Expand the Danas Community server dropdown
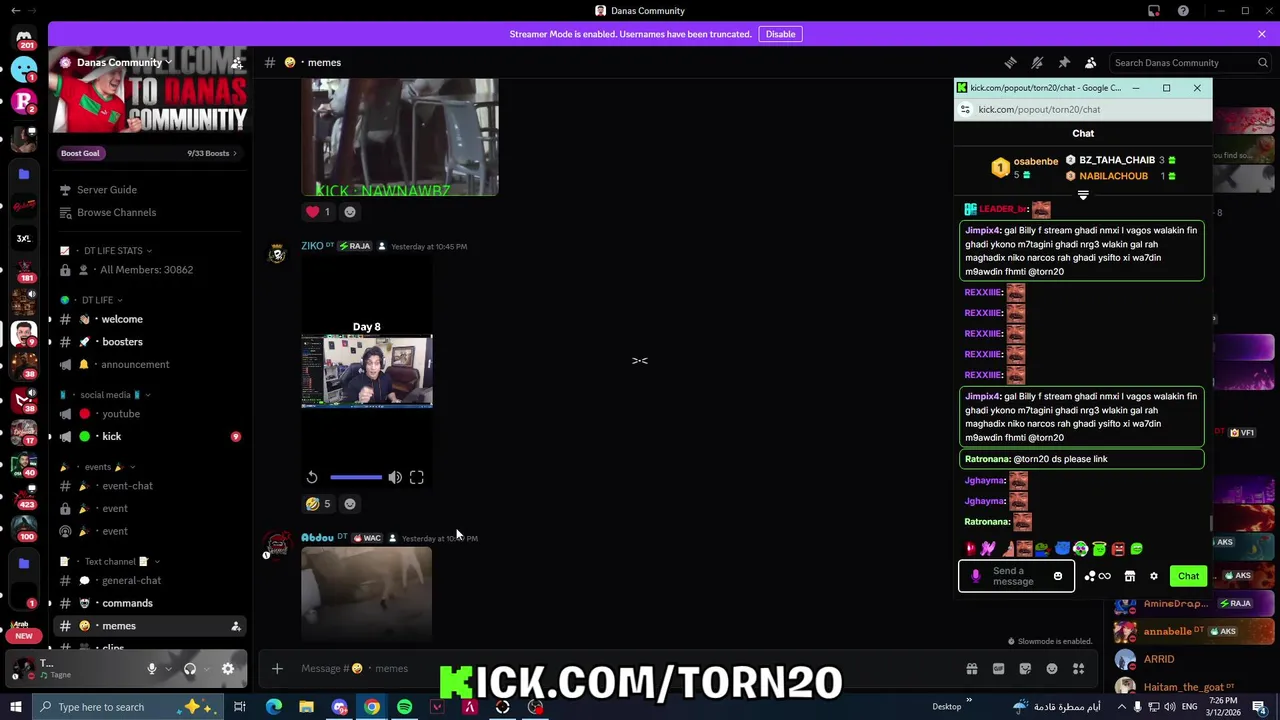This screenshot has width=1280, height=720. [x=124, y=62]
